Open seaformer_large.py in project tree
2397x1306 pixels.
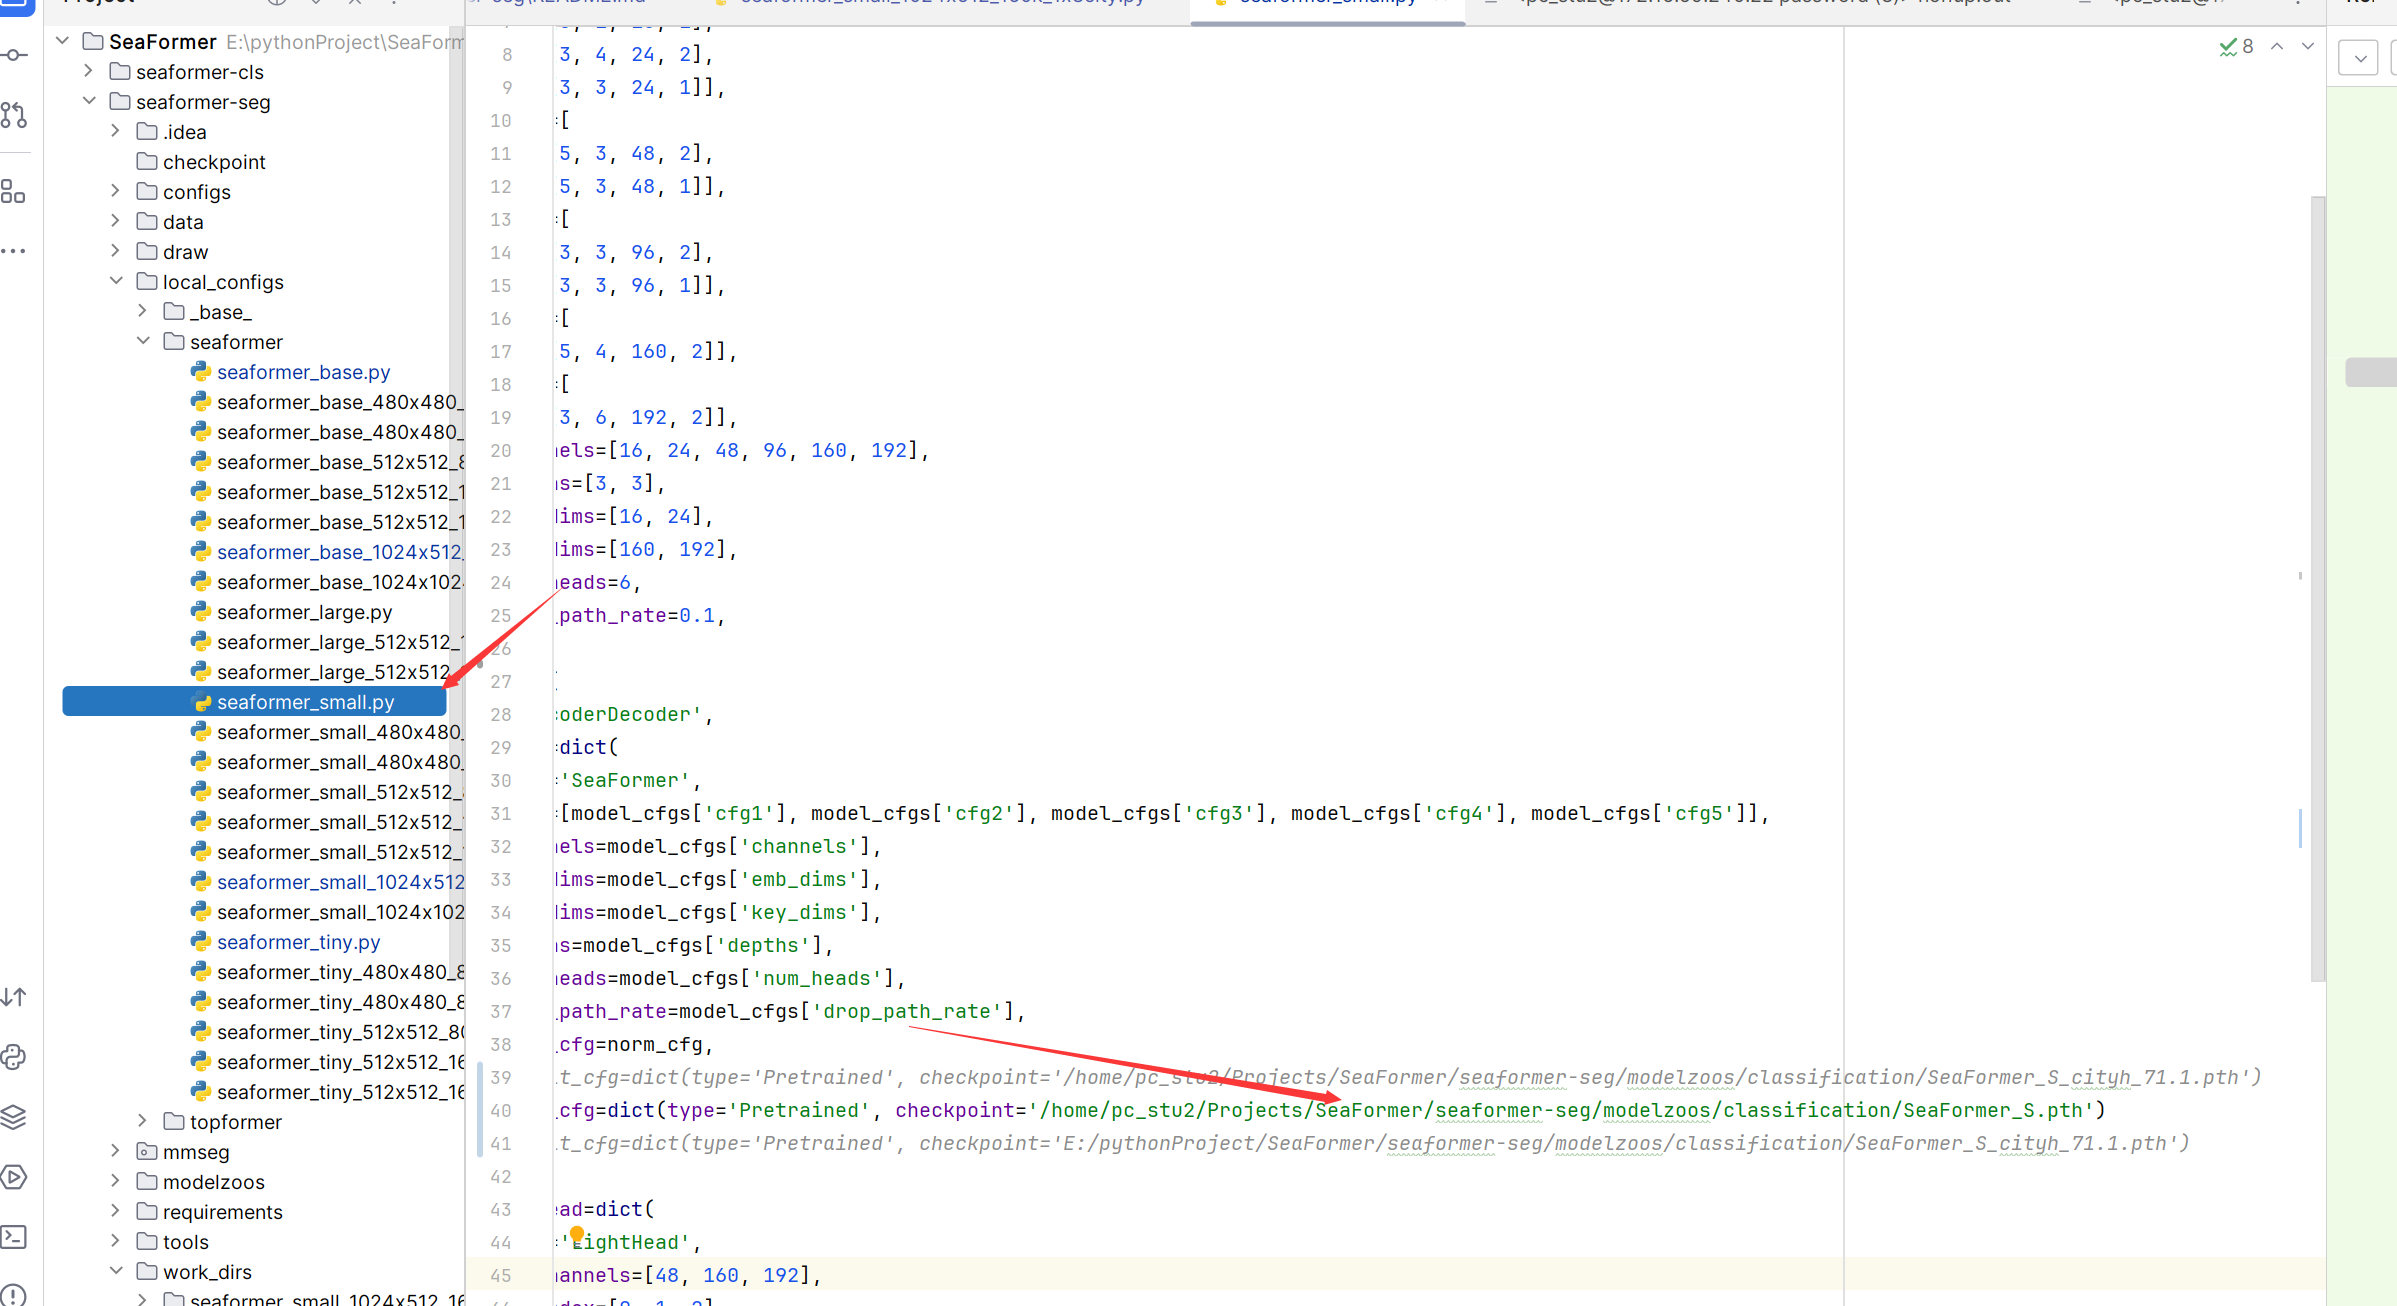click(x=304, y=612)
